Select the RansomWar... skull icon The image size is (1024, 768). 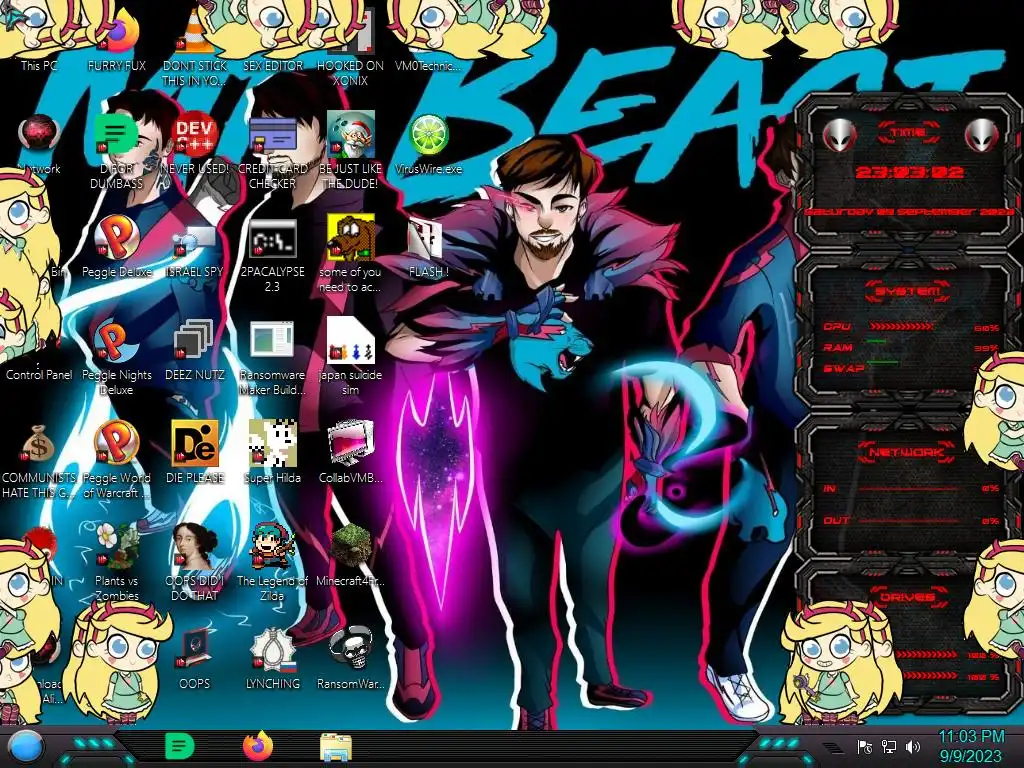coord(351,648)
